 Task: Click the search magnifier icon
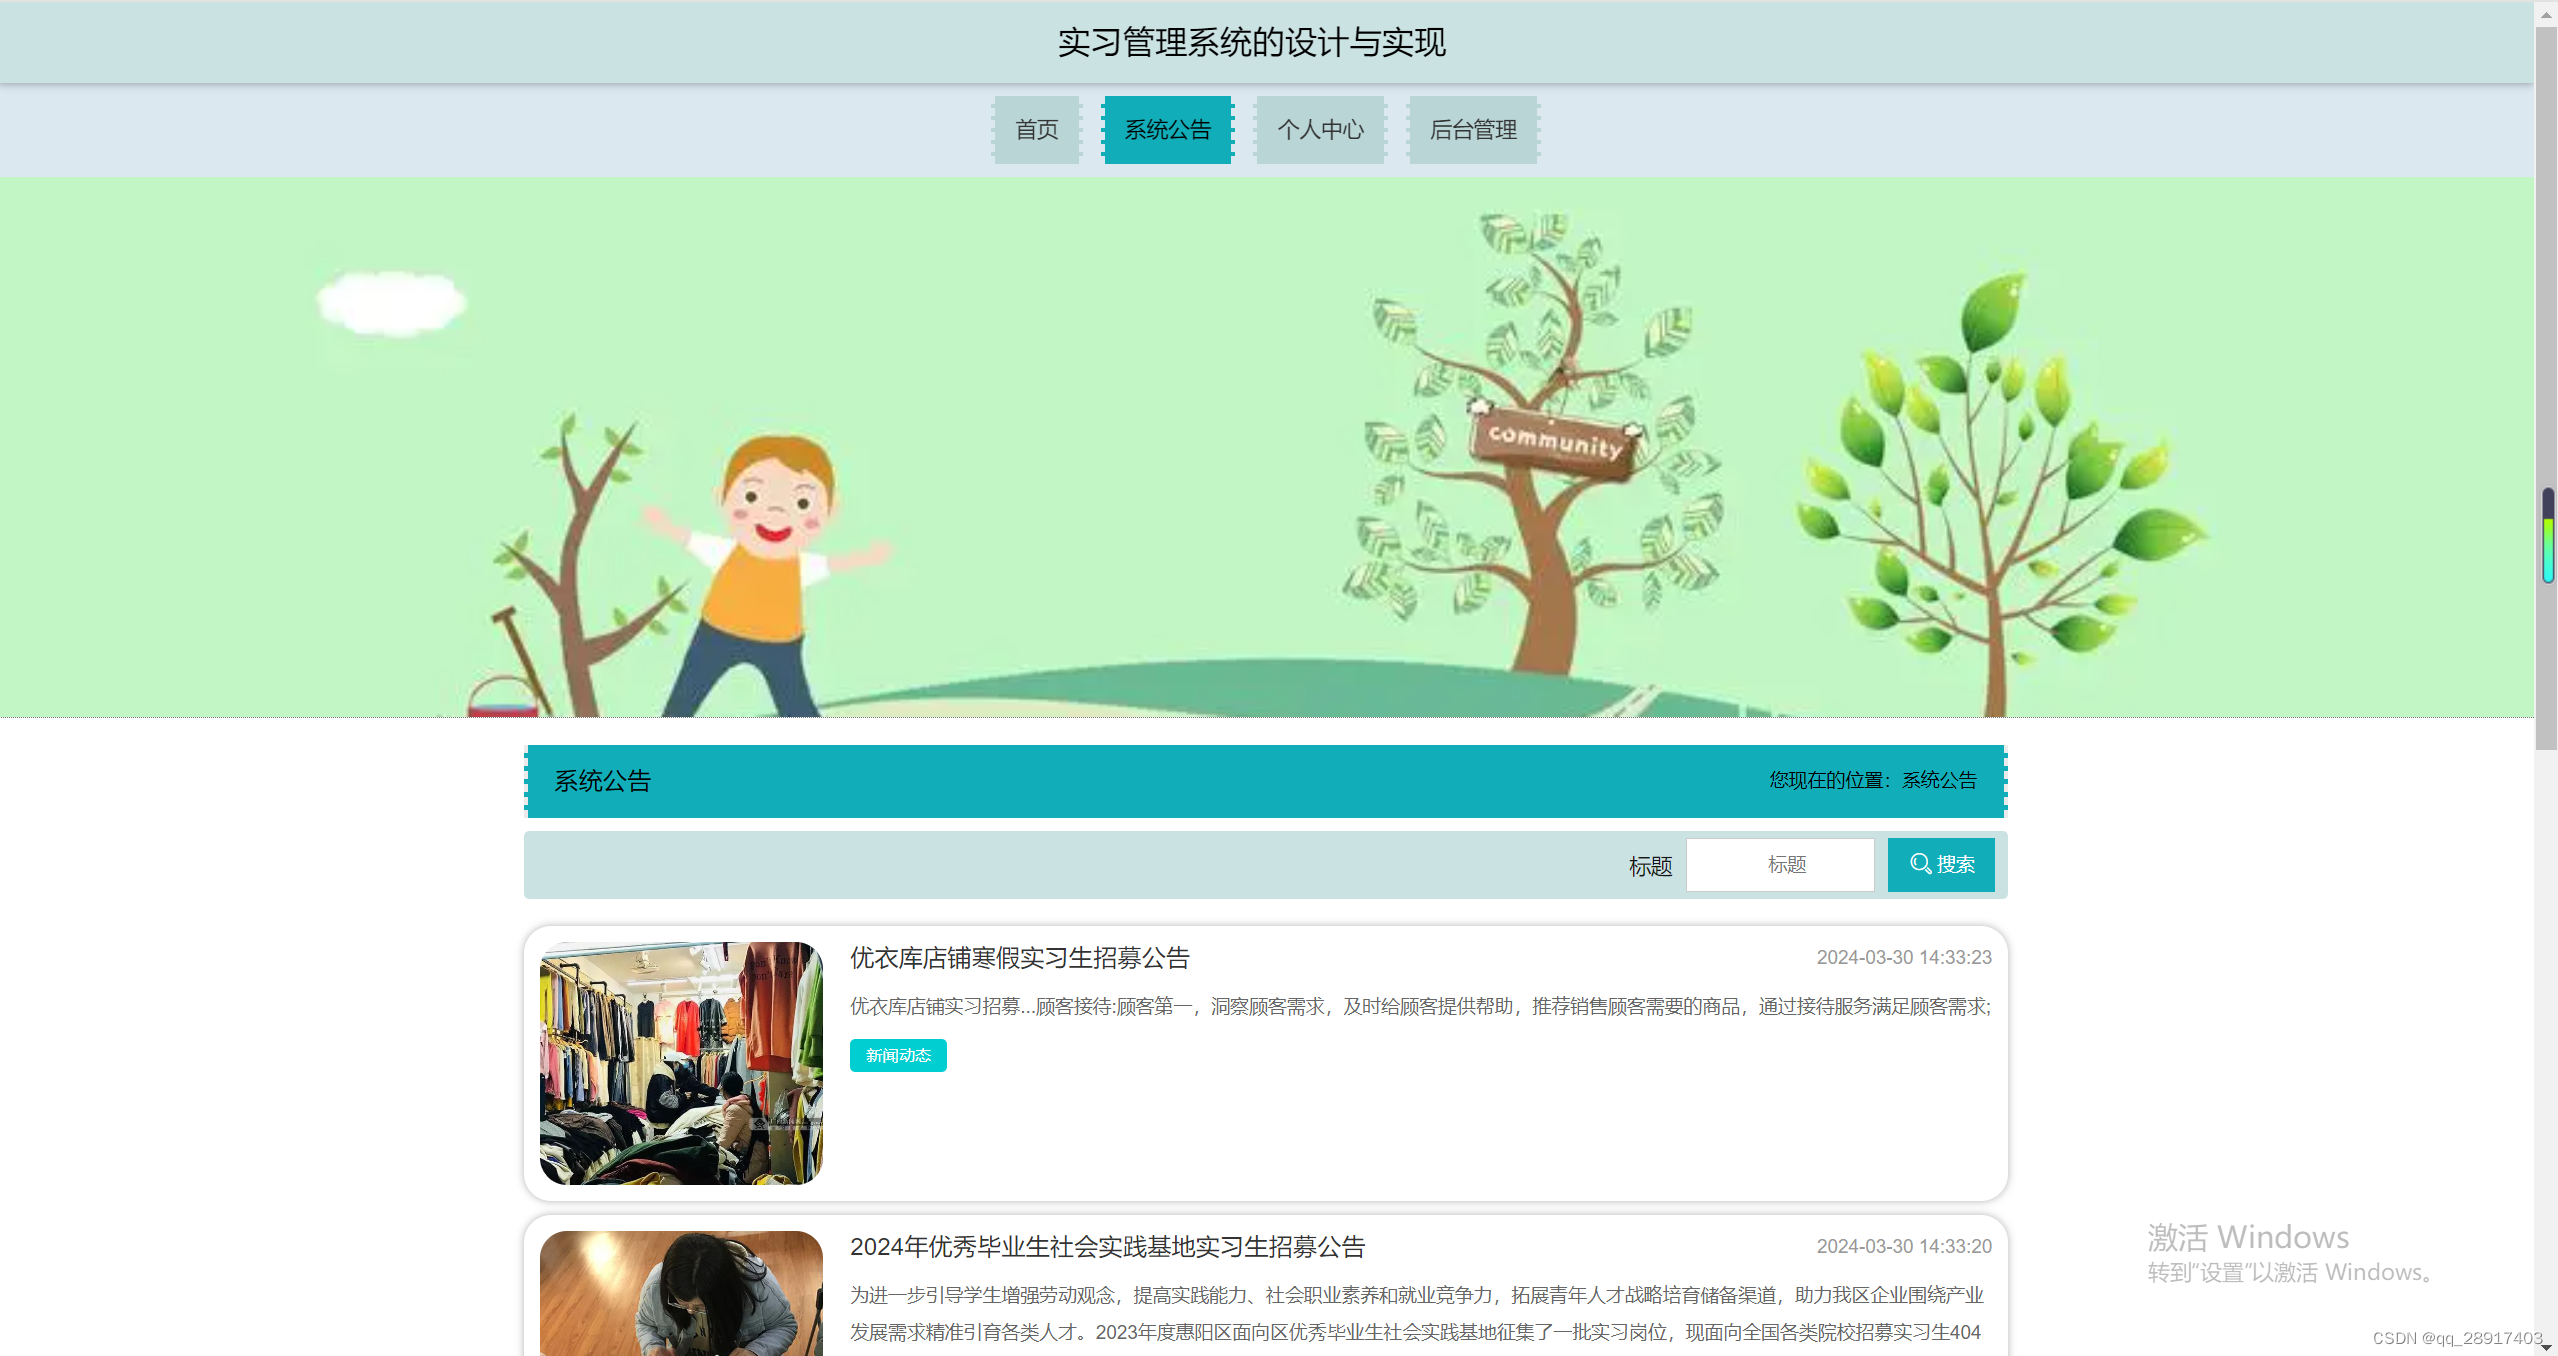pos(1920,863)
